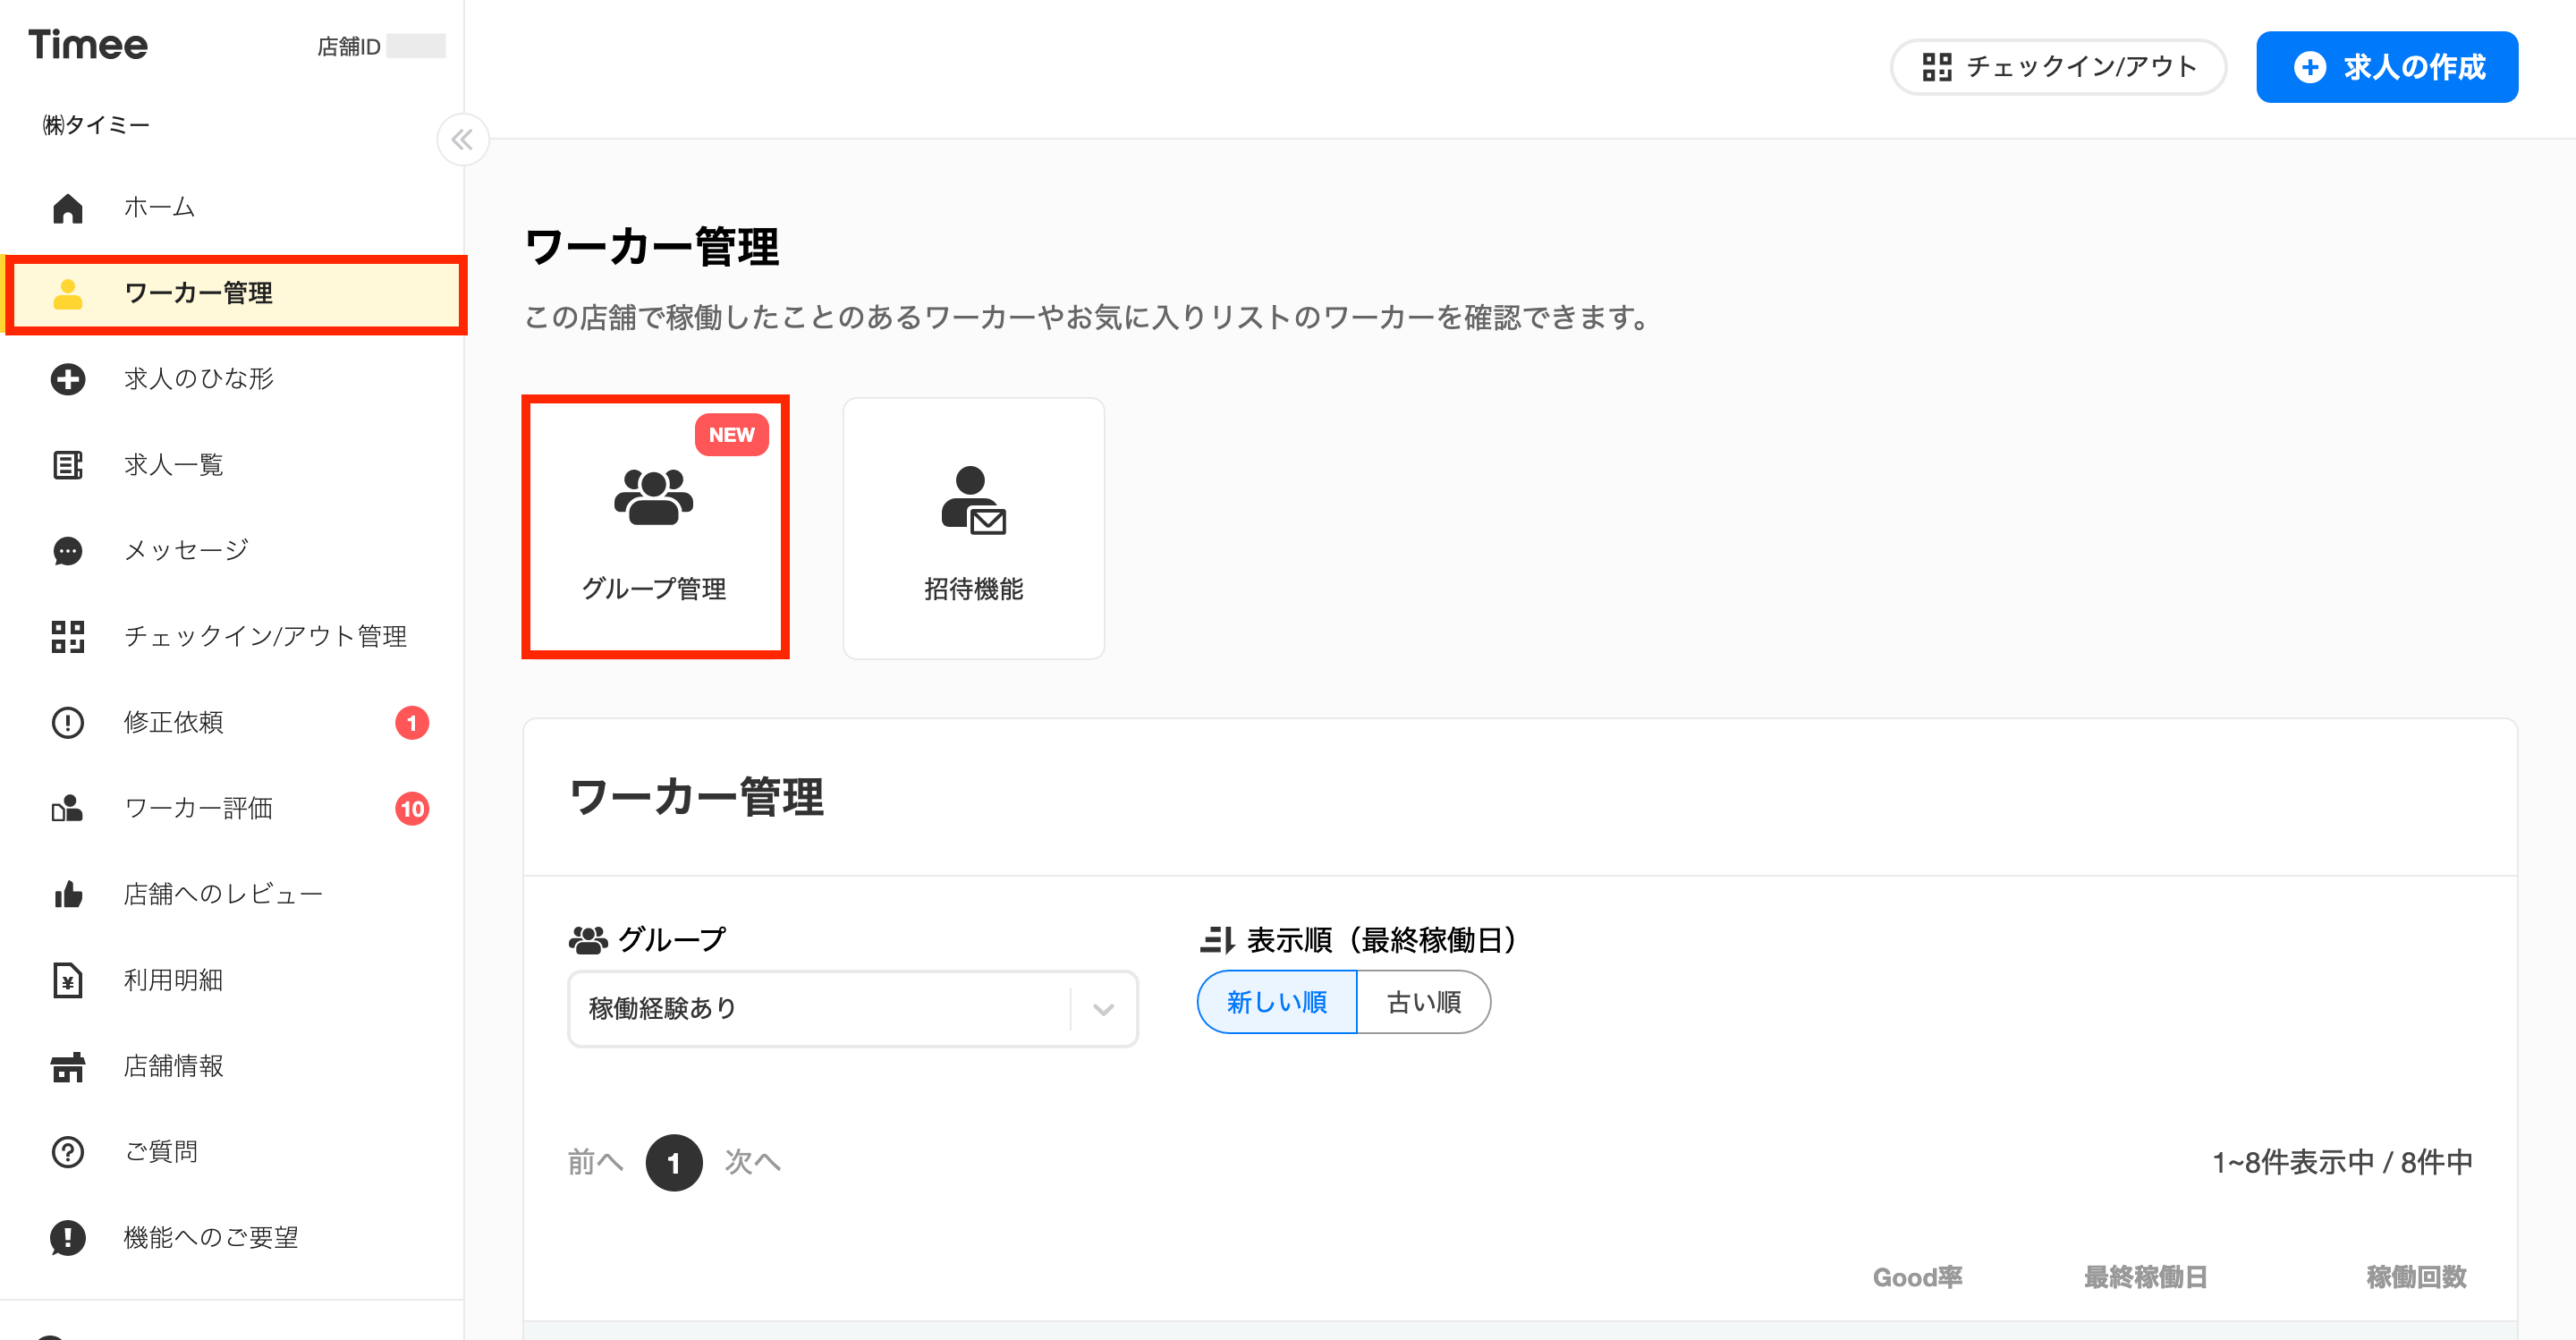The image size is (2576, 1340).
Task: Click the 修正依頼 alert icon
Action: pyautogui.click(x=68, y=722)
